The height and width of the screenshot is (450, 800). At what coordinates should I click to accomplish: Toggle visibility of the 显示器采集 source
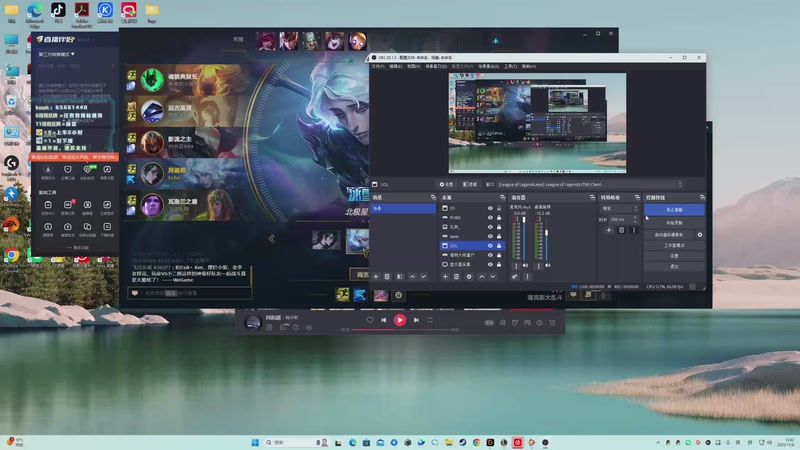(490, 264)
